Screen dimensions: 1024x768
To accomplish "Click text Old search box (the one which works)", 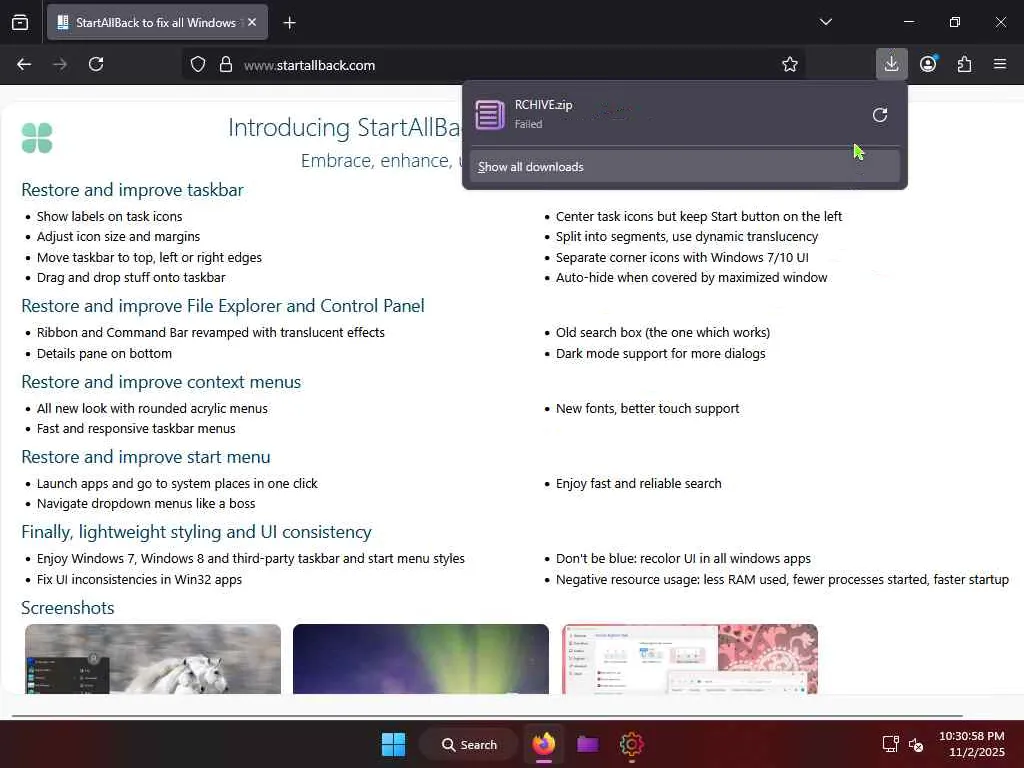I will 662,332.
